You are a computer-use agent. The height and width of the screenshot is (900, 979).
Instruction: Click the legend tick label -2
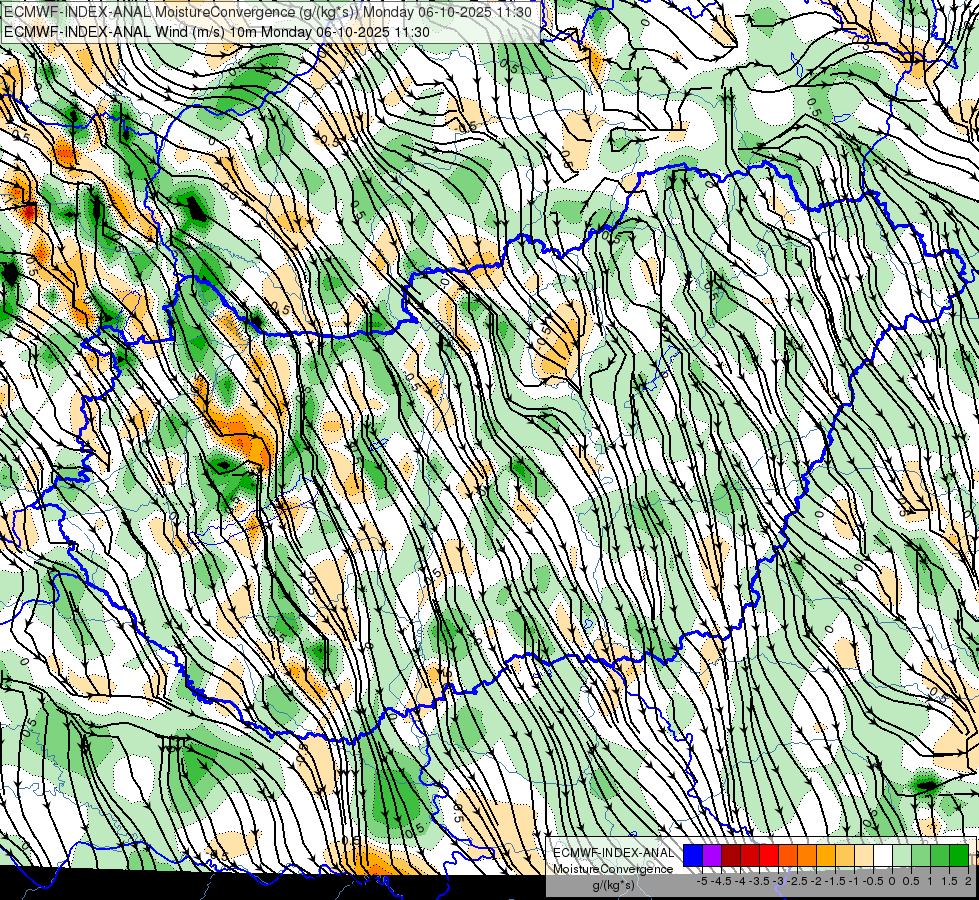click(816, 881)
